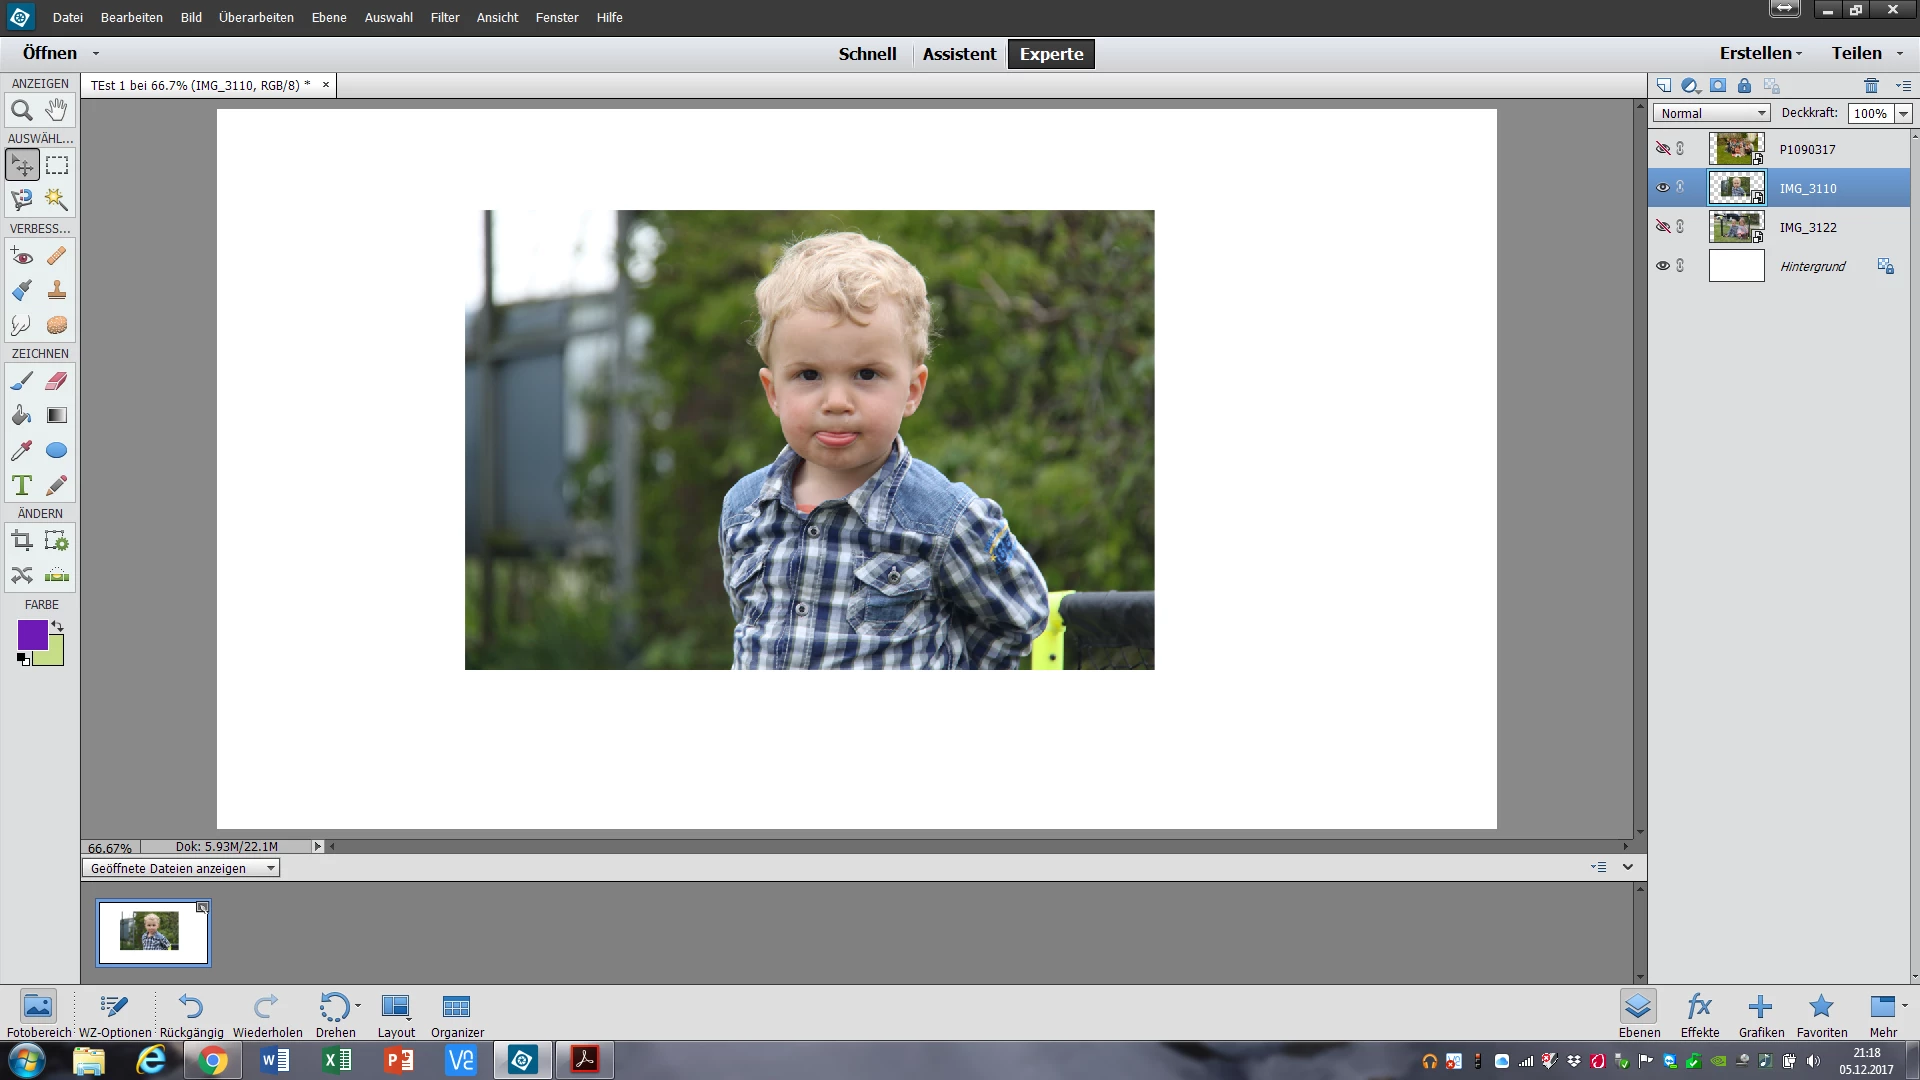Select the rectangular marquee tool
The image size is (1920, 1080).
pos(57,165)
